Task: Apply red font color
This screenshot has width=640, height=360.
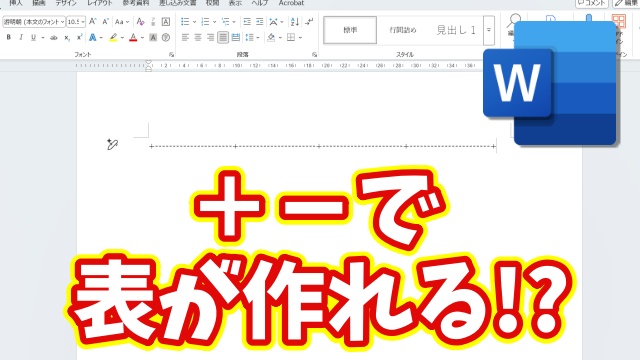Action: click(x=133, y=38)
